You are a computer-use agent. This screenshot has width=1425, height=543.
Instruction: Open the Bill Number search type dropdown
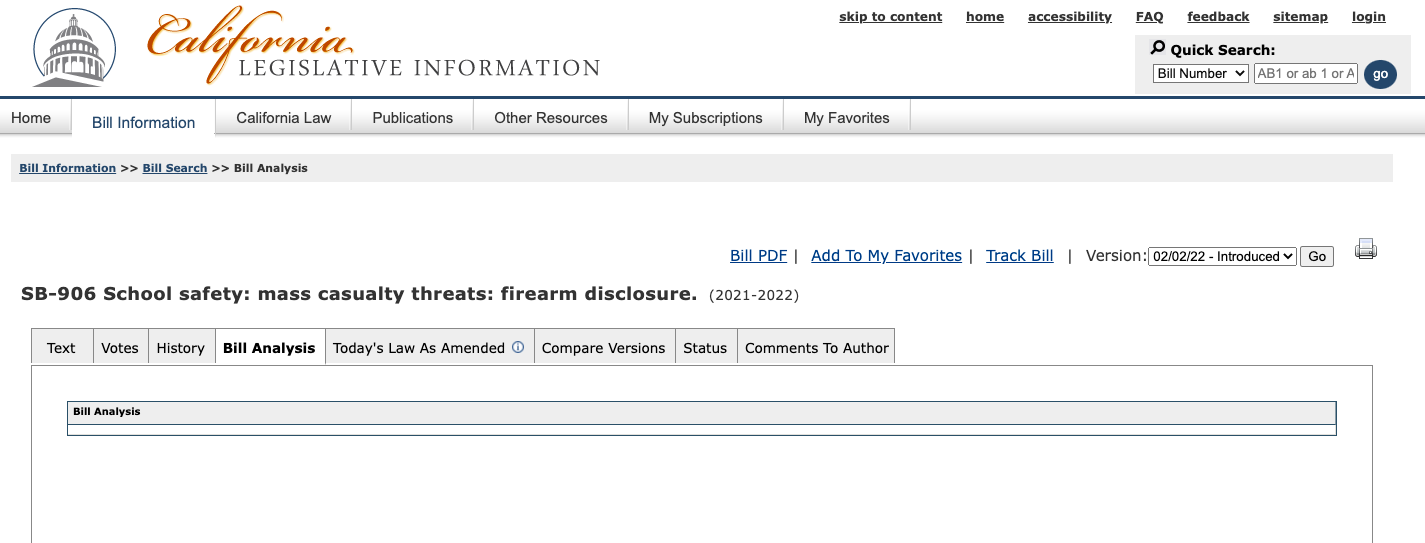point(1200,73)
